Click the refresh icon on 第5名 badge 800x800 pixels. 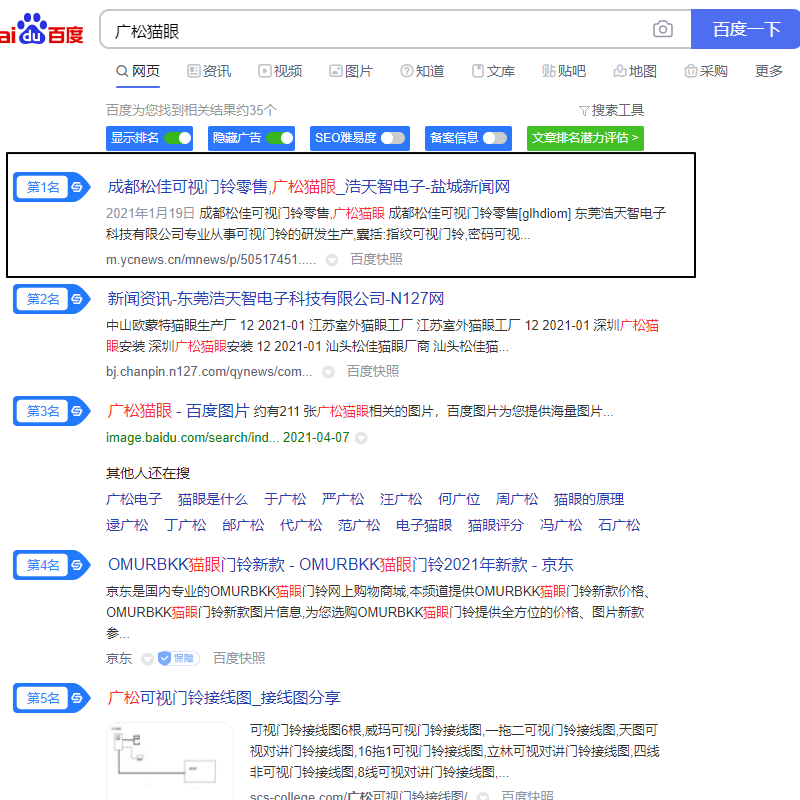click(77, 698)
